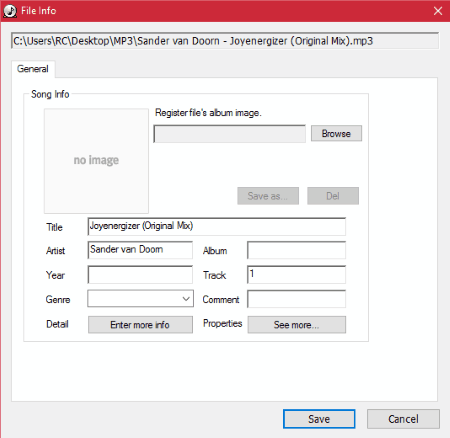
Task: Open Enter more info detail button
Action: [x=140, y=325]
